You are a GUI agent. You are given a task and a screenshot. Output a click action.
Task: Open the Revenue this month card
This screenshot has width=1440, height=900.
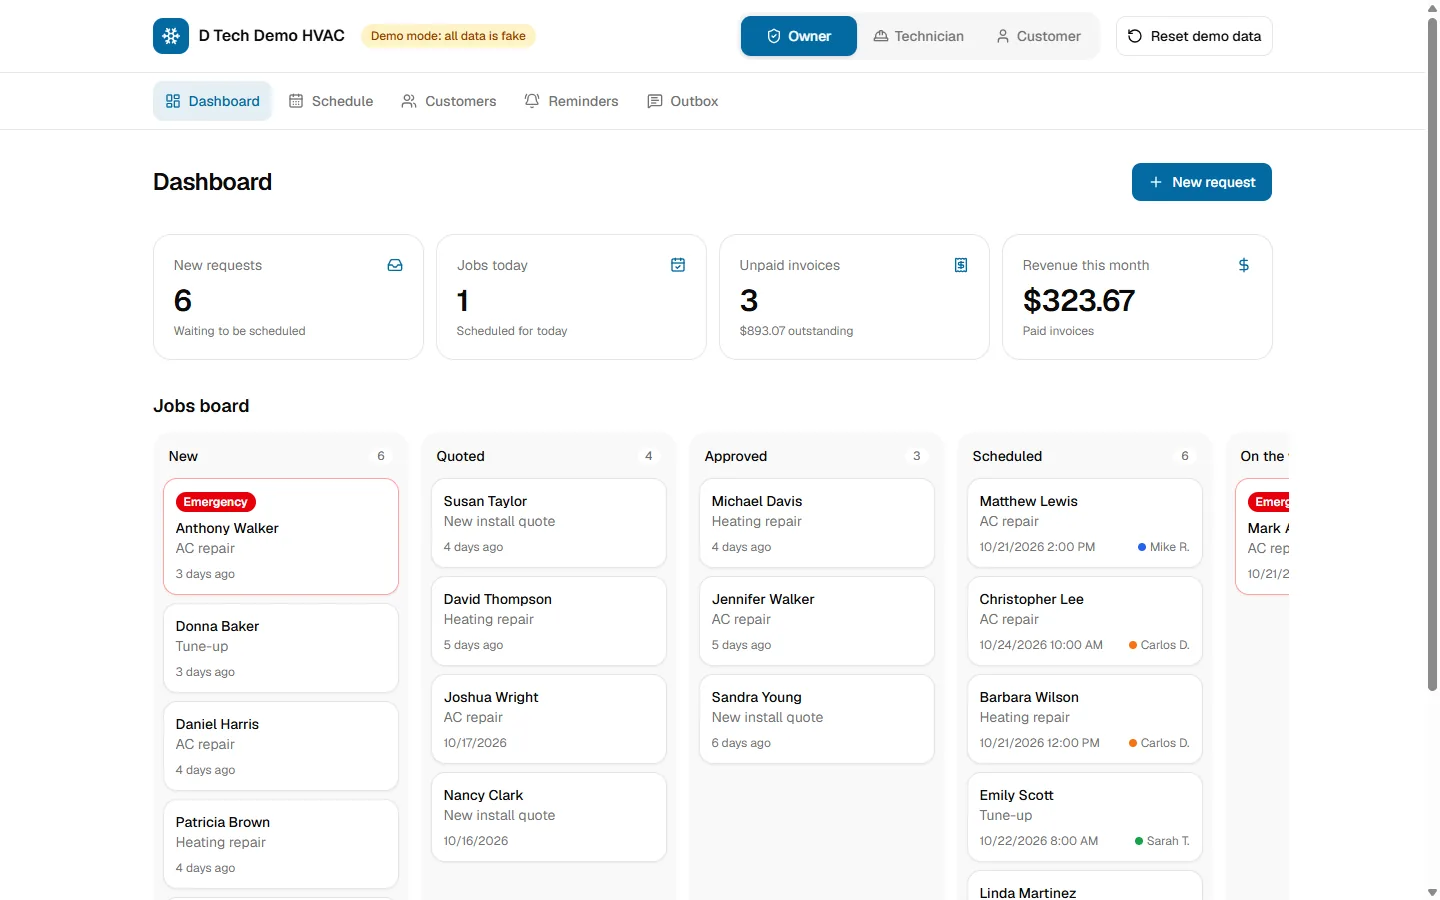pos(1137,297)
